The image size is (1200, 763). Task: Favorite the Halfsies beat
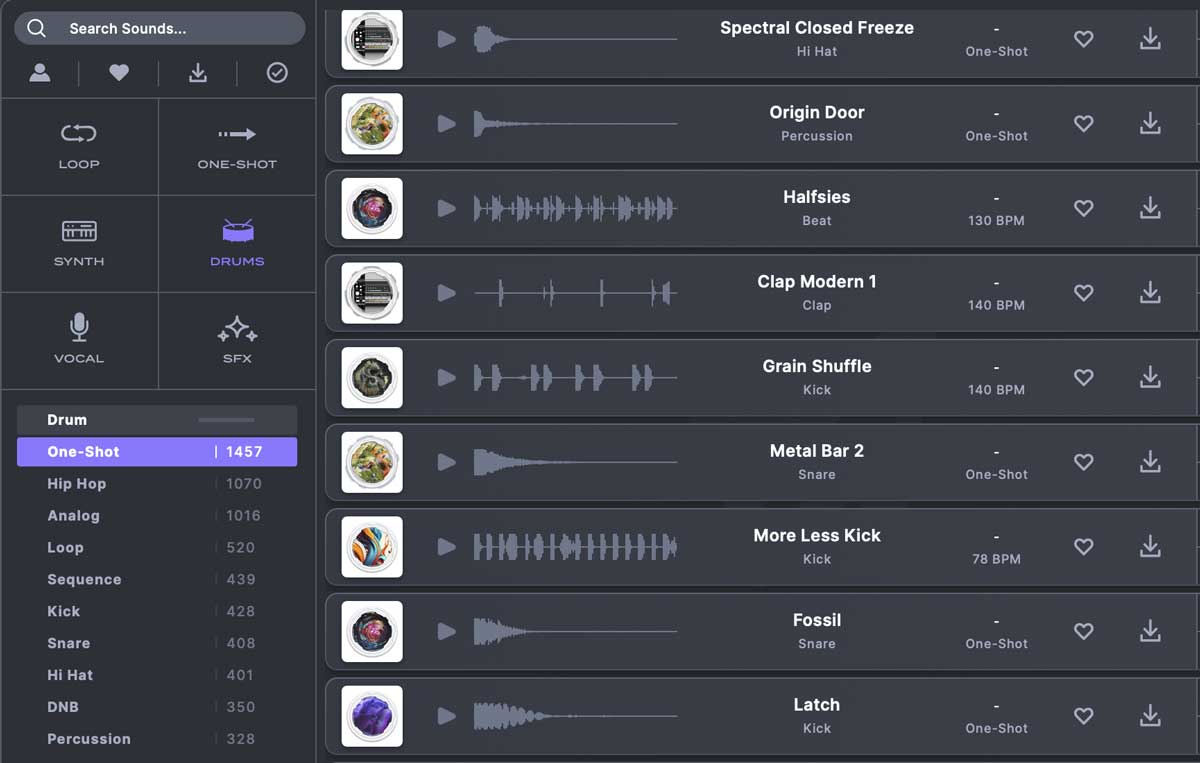[x=1084, y=208]
